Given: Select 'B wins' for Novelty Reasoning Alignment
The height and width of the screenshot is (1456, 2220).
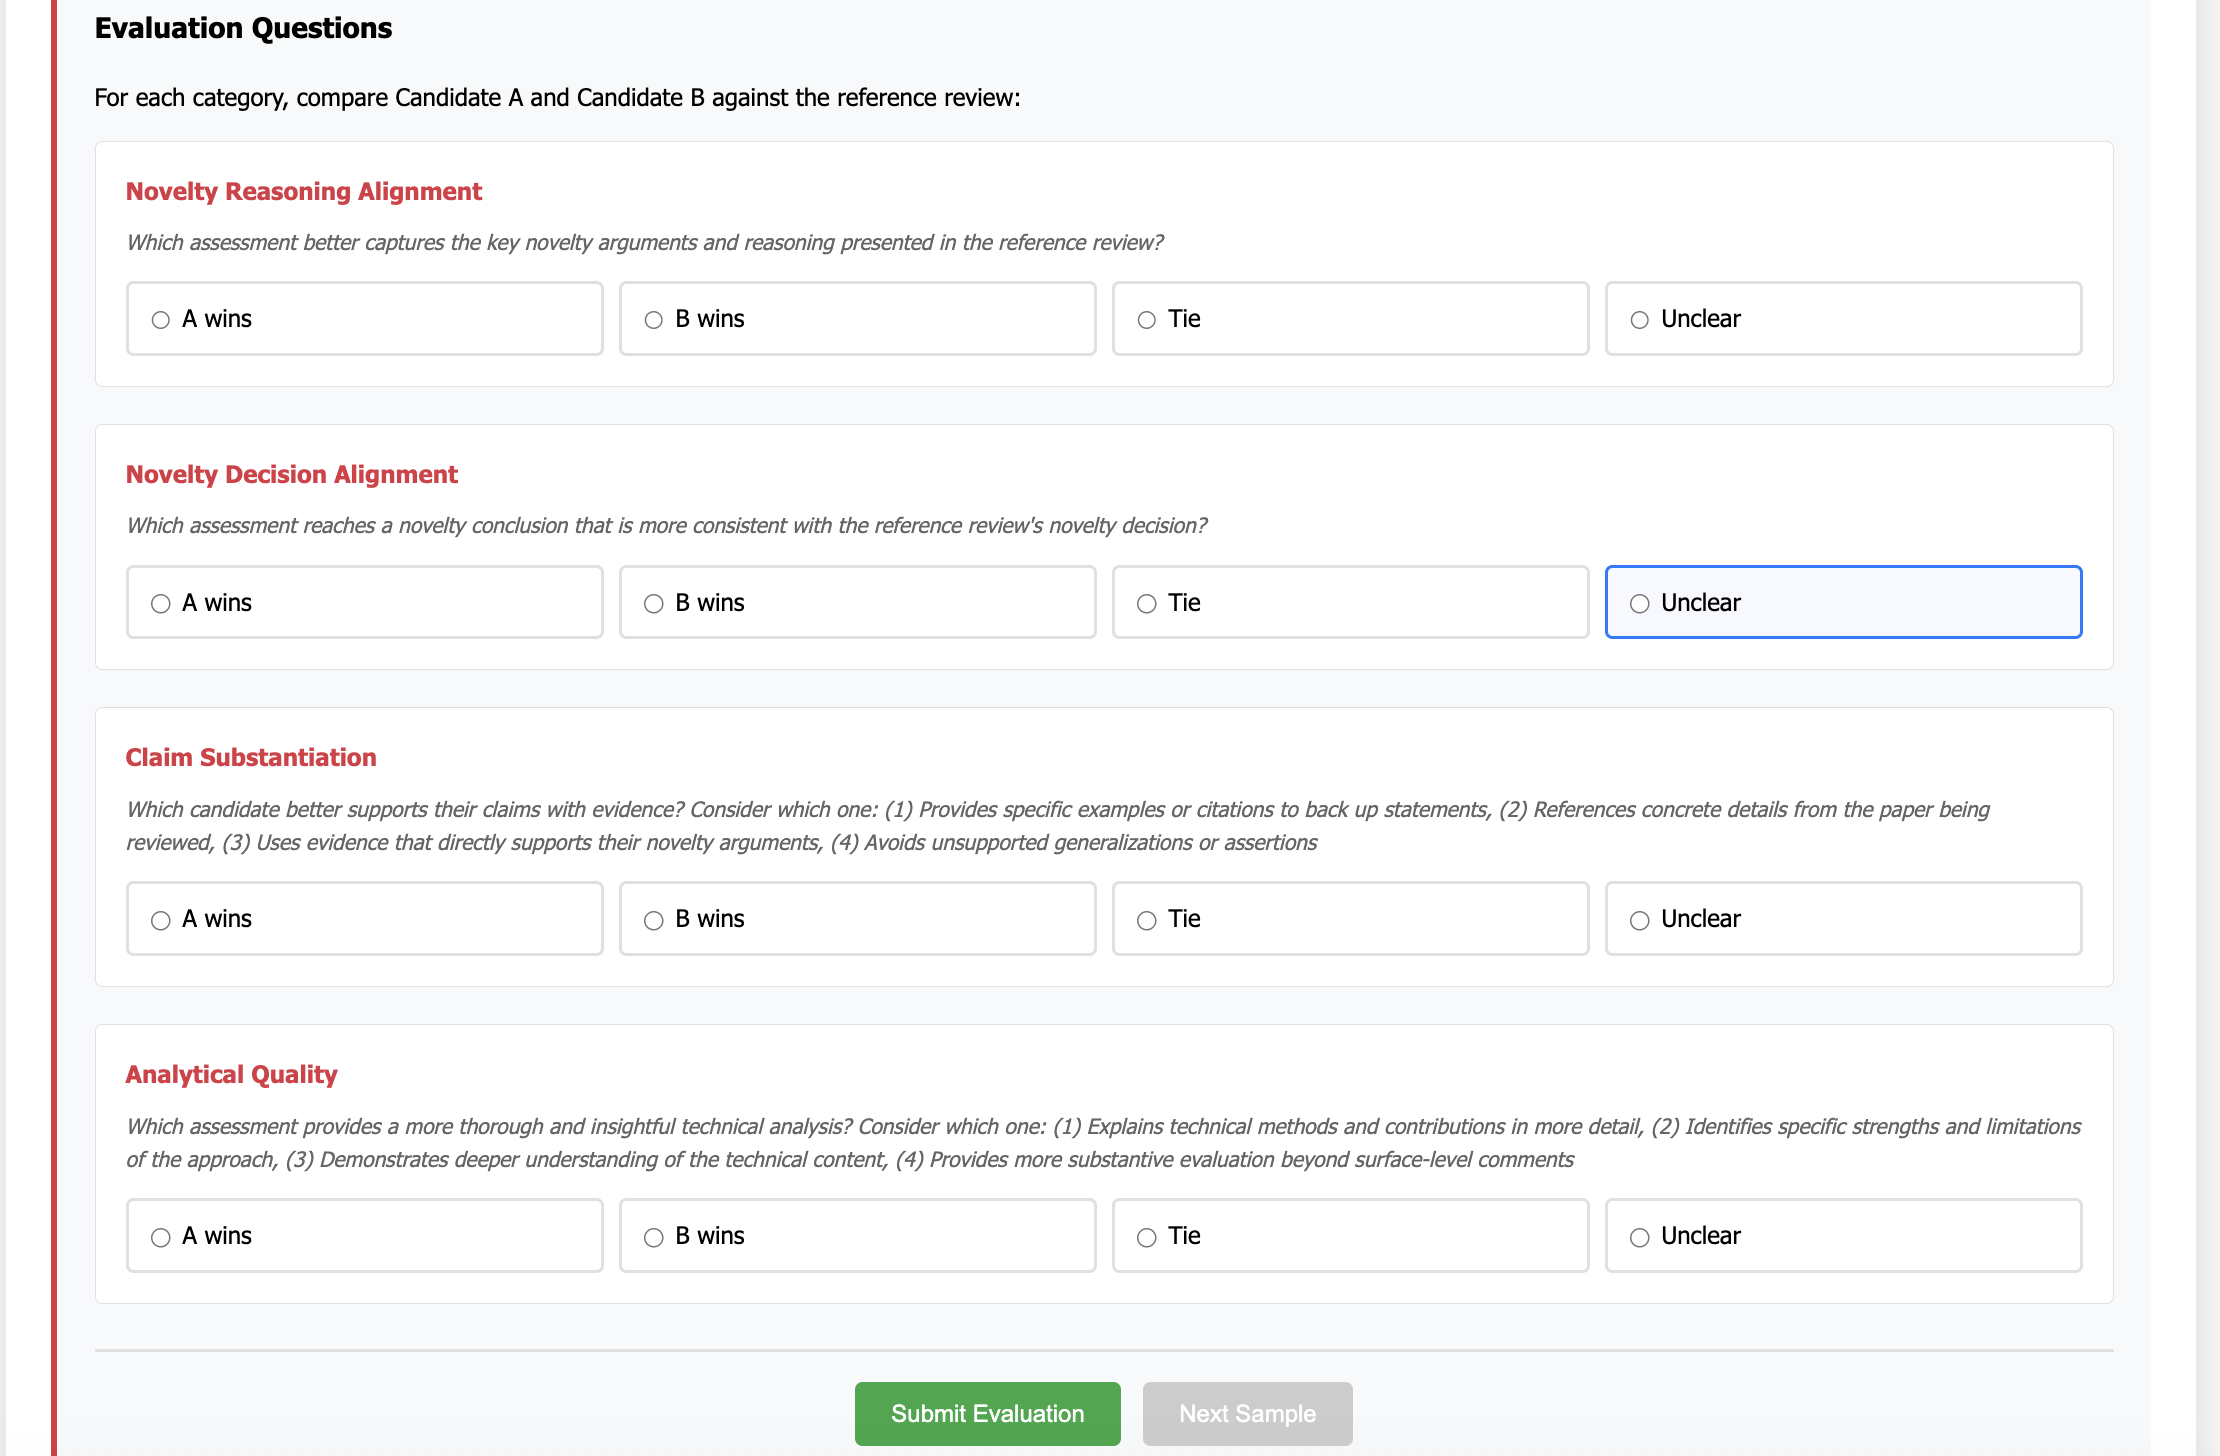Looking at the screenshot, I should point(654,320).
